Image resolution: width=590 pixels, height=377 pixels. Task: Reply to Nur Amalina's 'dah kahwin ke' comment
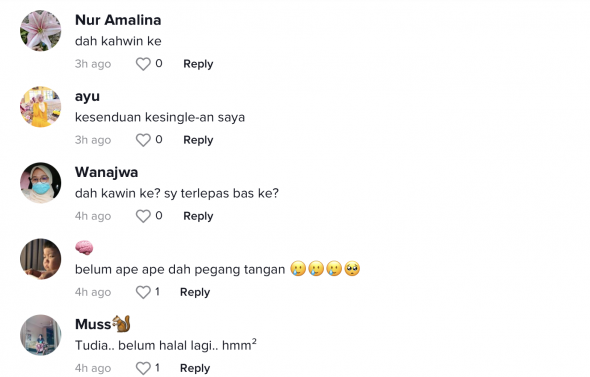tap(198, 64)
